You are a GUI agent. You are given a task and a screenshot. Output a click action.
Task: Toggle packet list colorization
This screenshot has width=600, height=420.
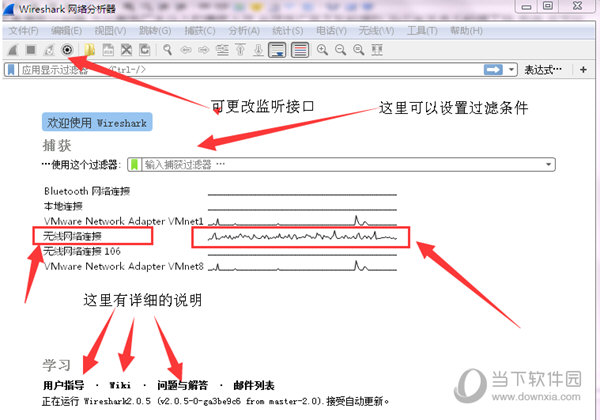coord(300,50)
